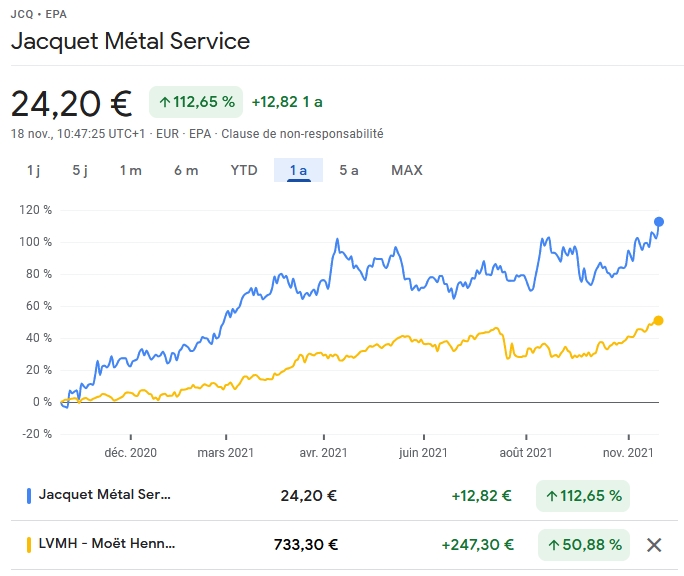Select the 1 j time range tab
The width and height of the screenshot is (684, 576).
[33, 170]
